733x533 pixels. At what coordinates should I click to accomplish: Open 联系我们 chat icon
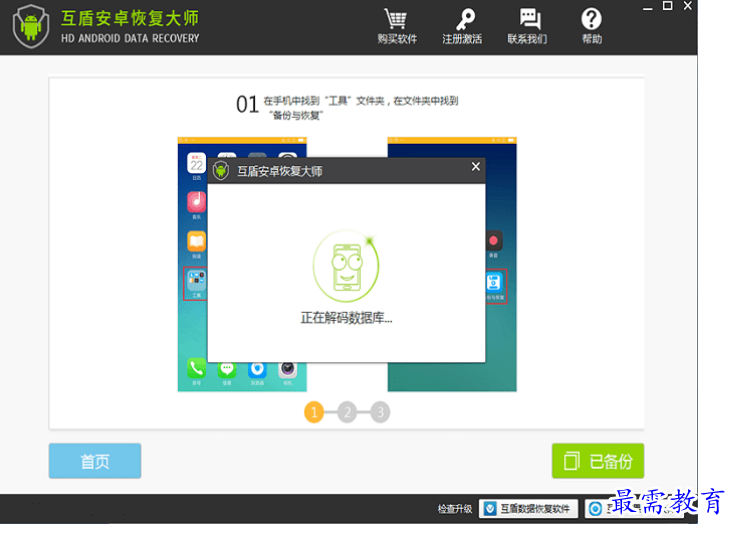[528, 26]
